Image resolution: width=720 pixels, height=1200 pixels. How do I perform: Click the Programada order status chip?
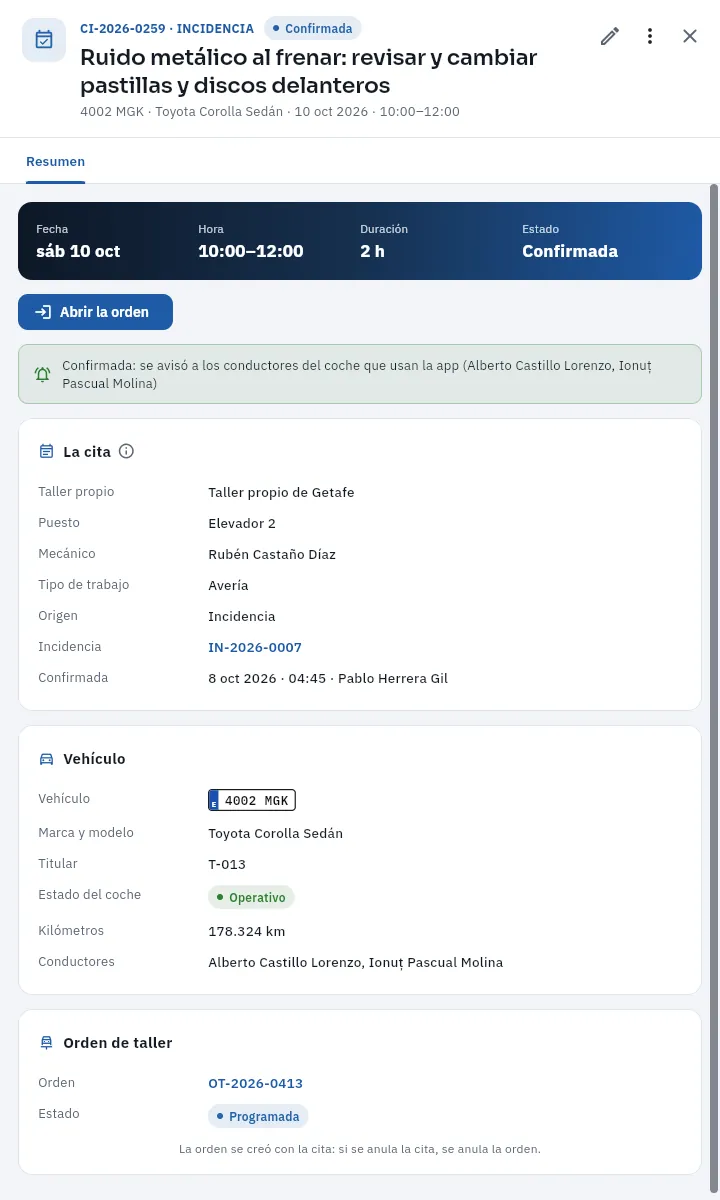(x=258, y=1116)
